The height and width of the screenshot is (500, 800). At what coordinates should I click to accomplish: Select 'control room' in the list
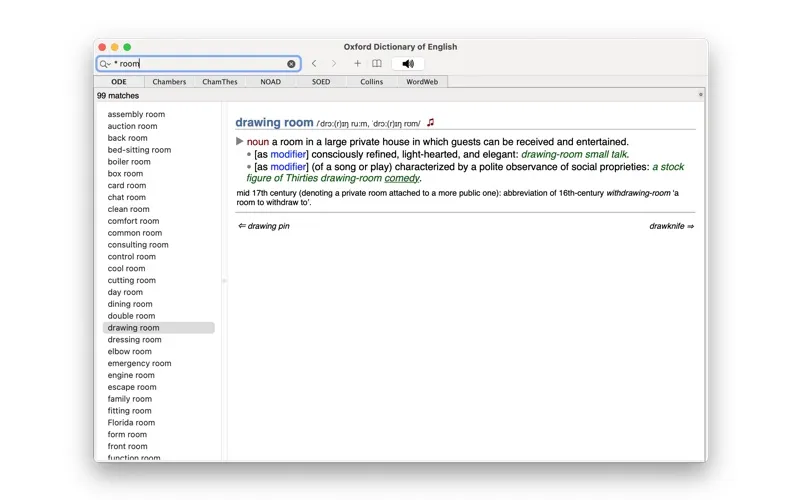pyautogui.click(x=132, y=257)
